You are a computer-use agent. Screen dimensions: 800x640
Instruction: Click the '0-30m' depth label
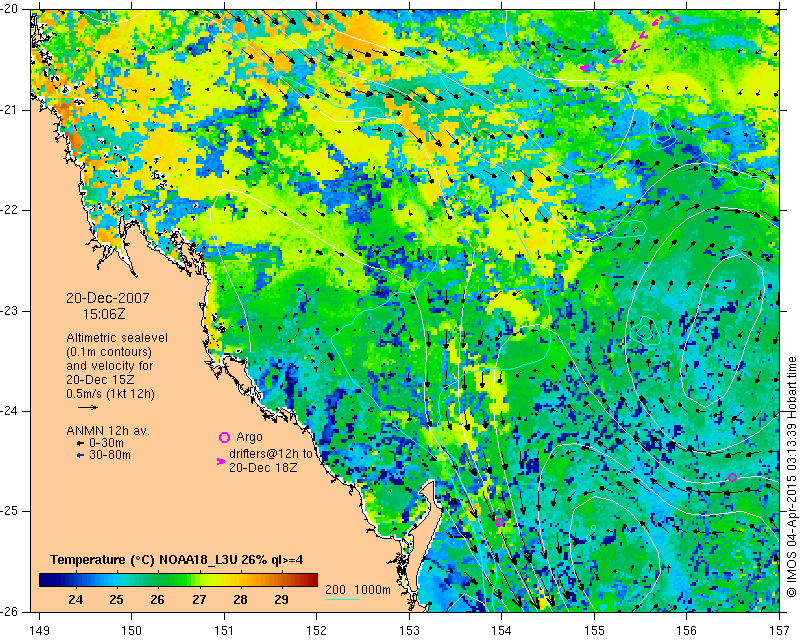coord(106,443)
